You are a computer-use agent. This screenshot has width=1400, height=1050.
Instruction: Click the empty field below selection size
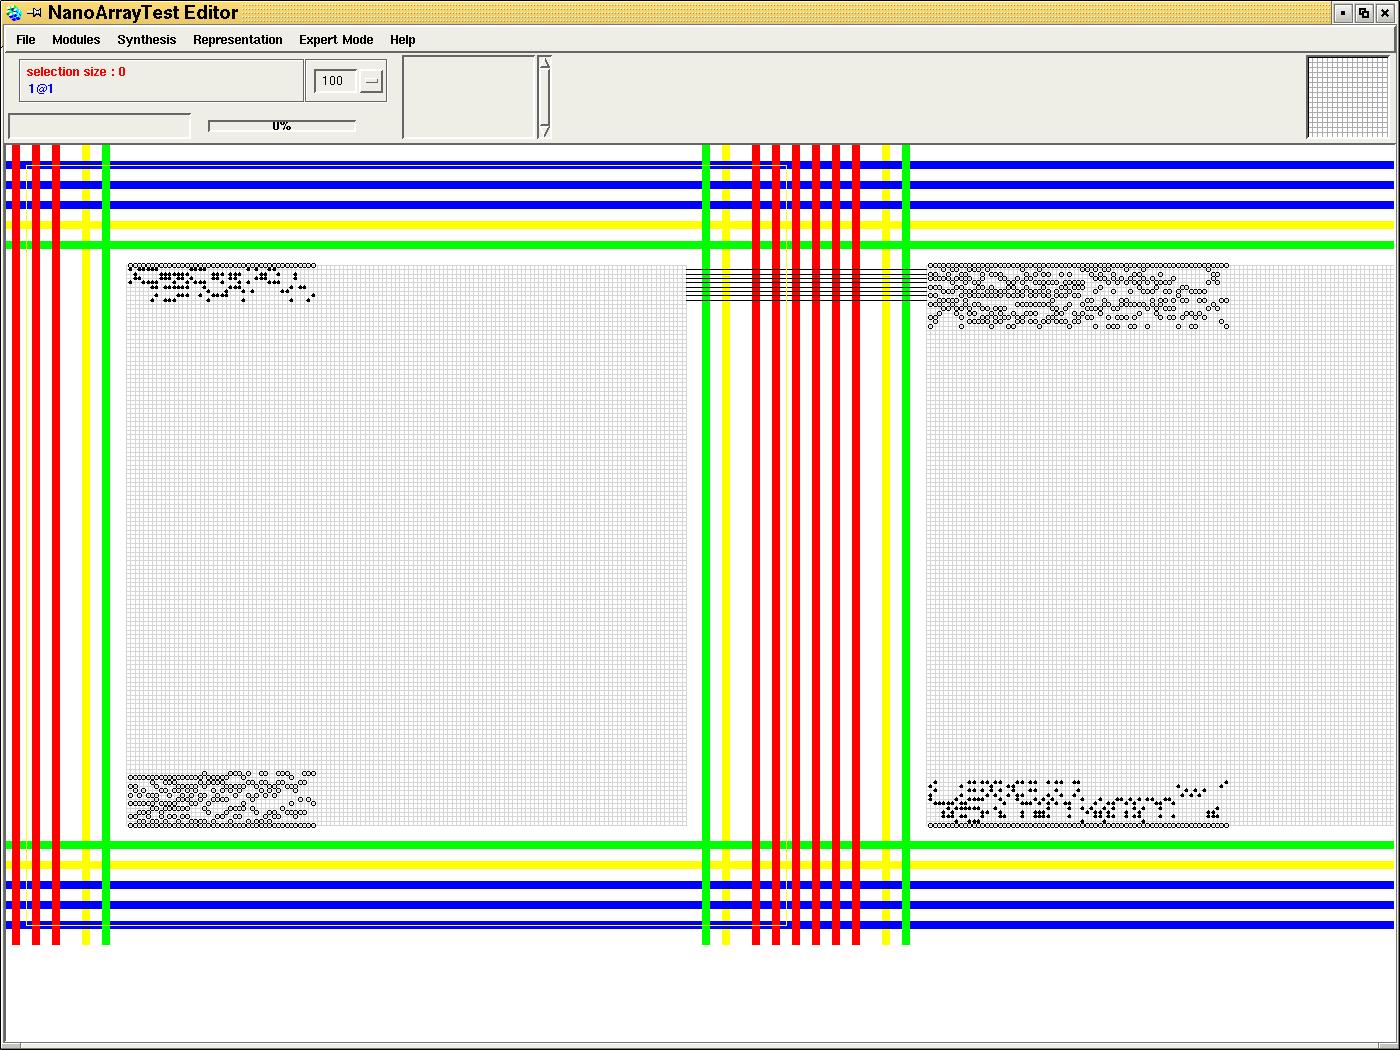tap(99, 126)
